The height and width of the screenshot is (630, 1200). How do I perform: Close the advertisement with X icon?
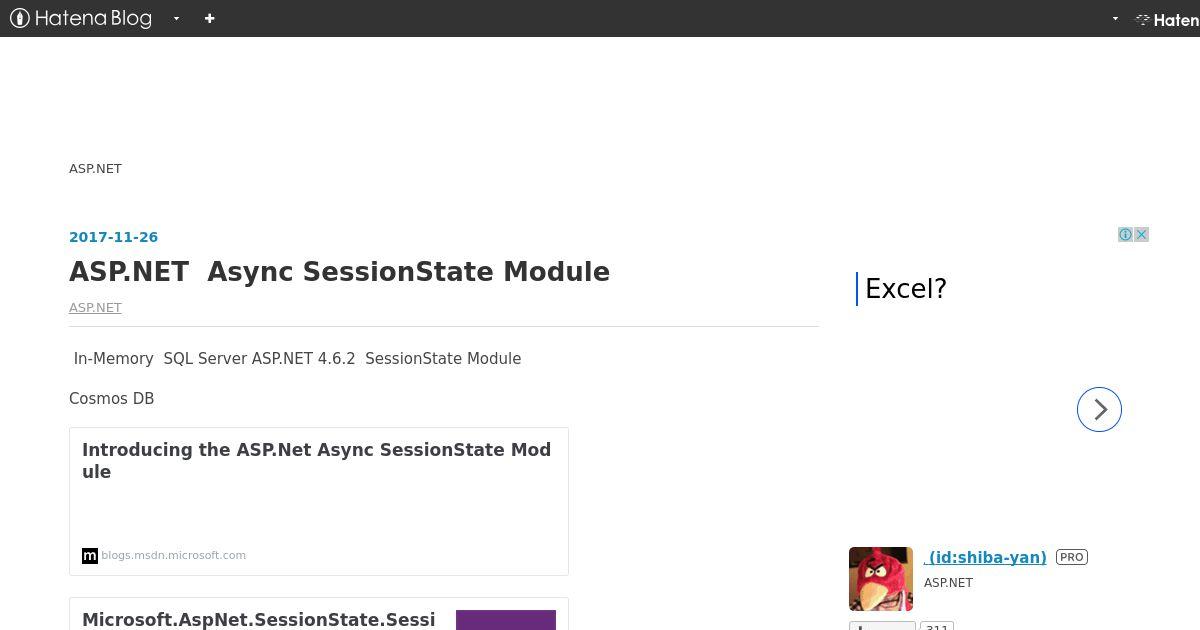[1141, 234]
